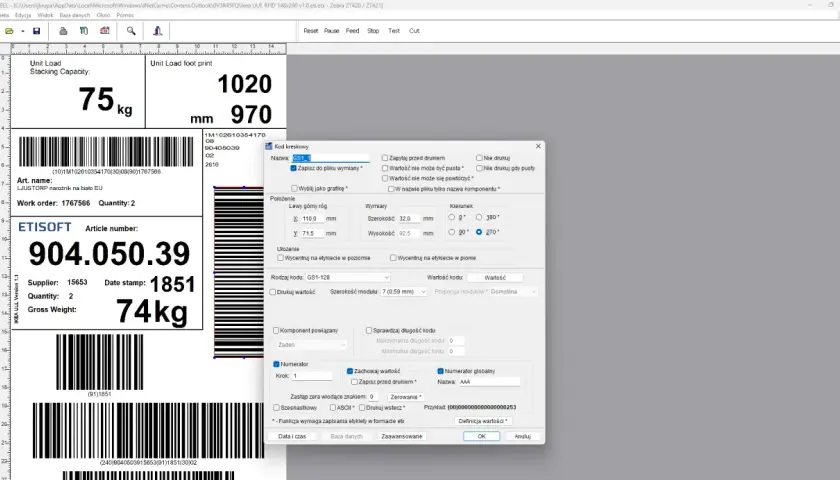Check Wycentruj na etykiecie w pionie

tap(393, 258)
